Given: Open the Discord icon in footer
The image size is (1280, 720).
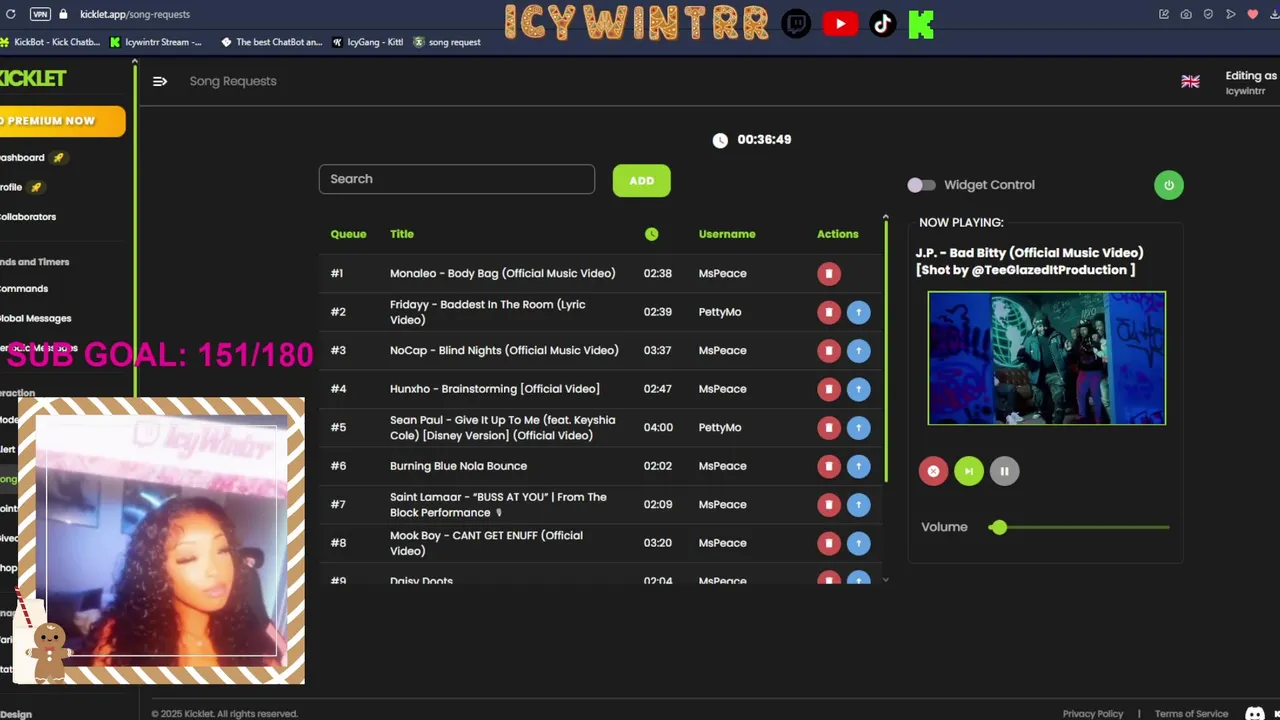Looking at the screenshot, I should pyautogui.click(x=1254, y=714).
